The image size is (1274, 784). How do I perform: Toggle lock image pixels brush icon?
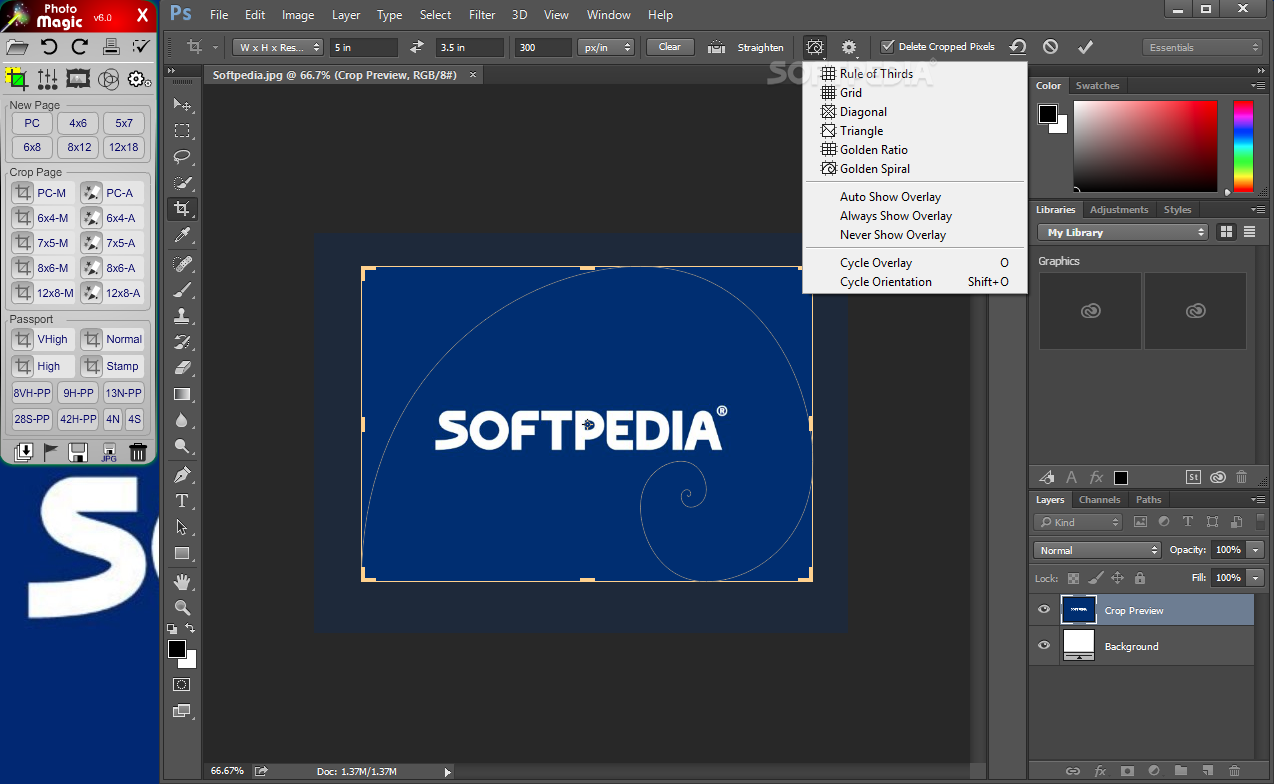(x=1095, y=578)
